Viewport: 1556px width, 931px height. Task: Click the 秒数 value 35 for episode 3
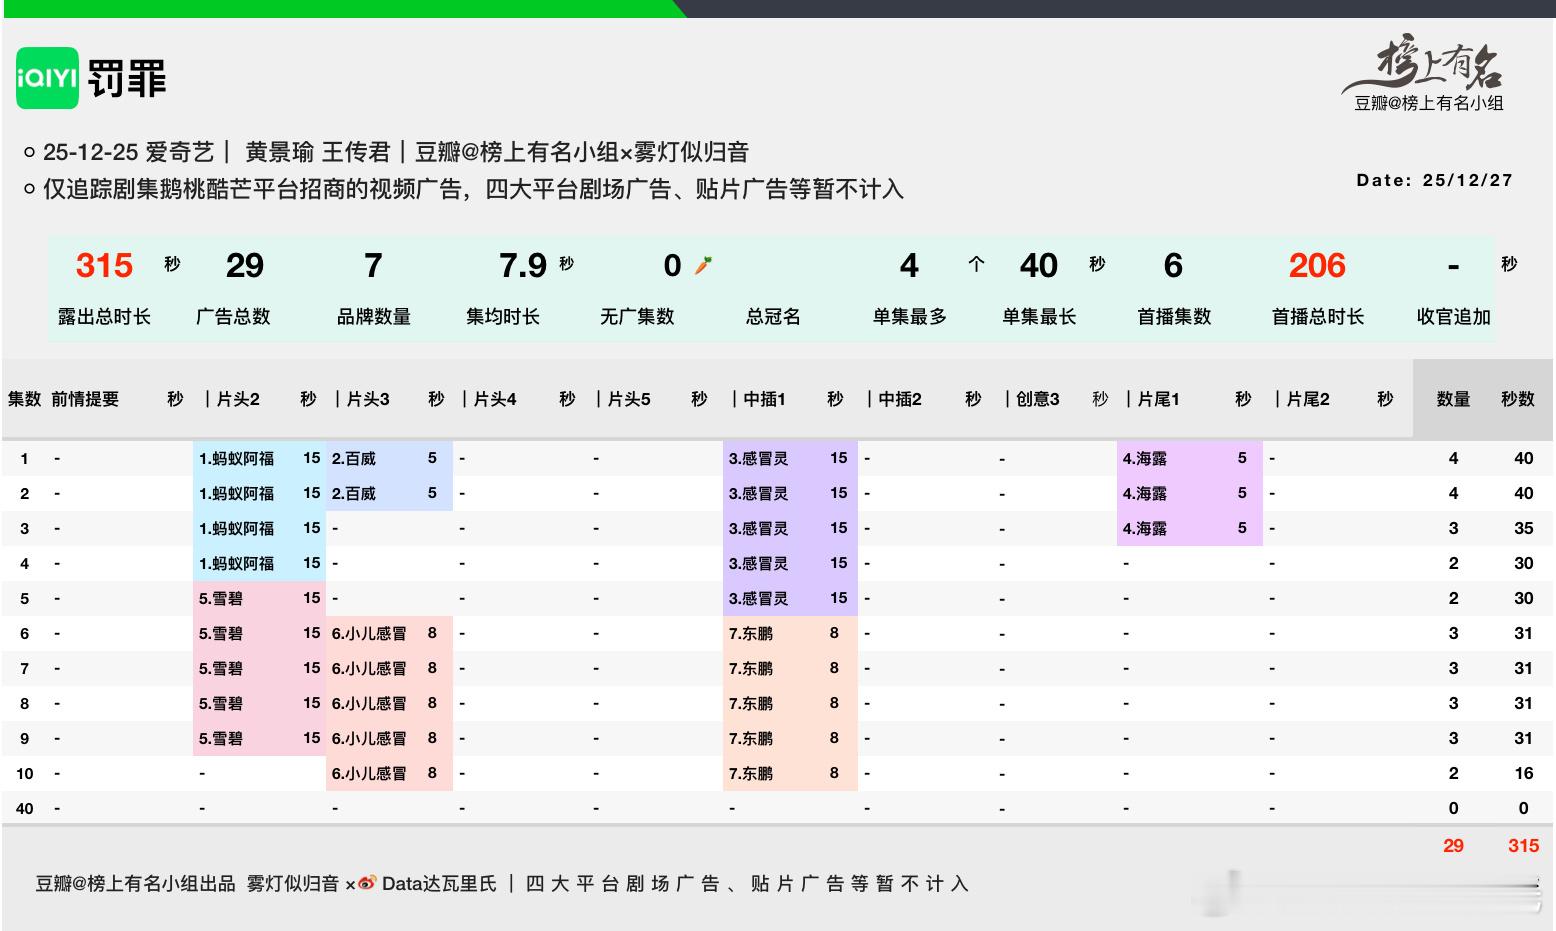coord(1523,529)
